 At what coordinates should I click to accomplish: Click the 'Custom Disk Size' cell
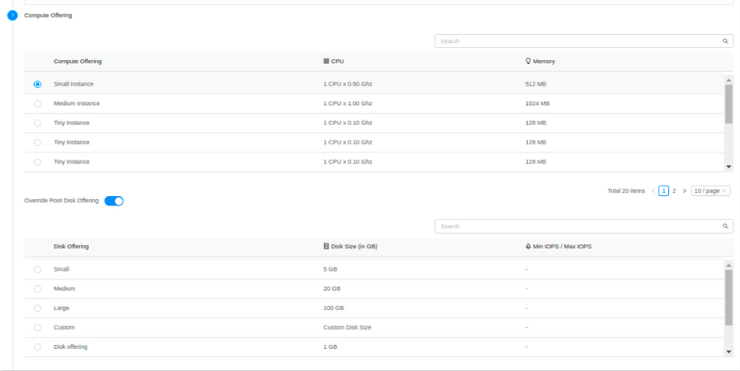(347, 327)
